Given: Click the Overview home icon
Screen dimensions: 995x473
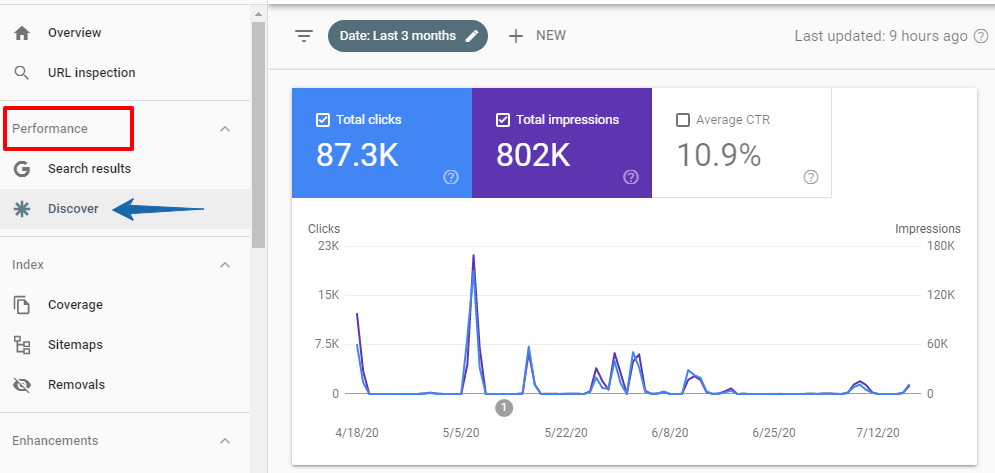Looking at the screenshot, I should coord(22,33).
